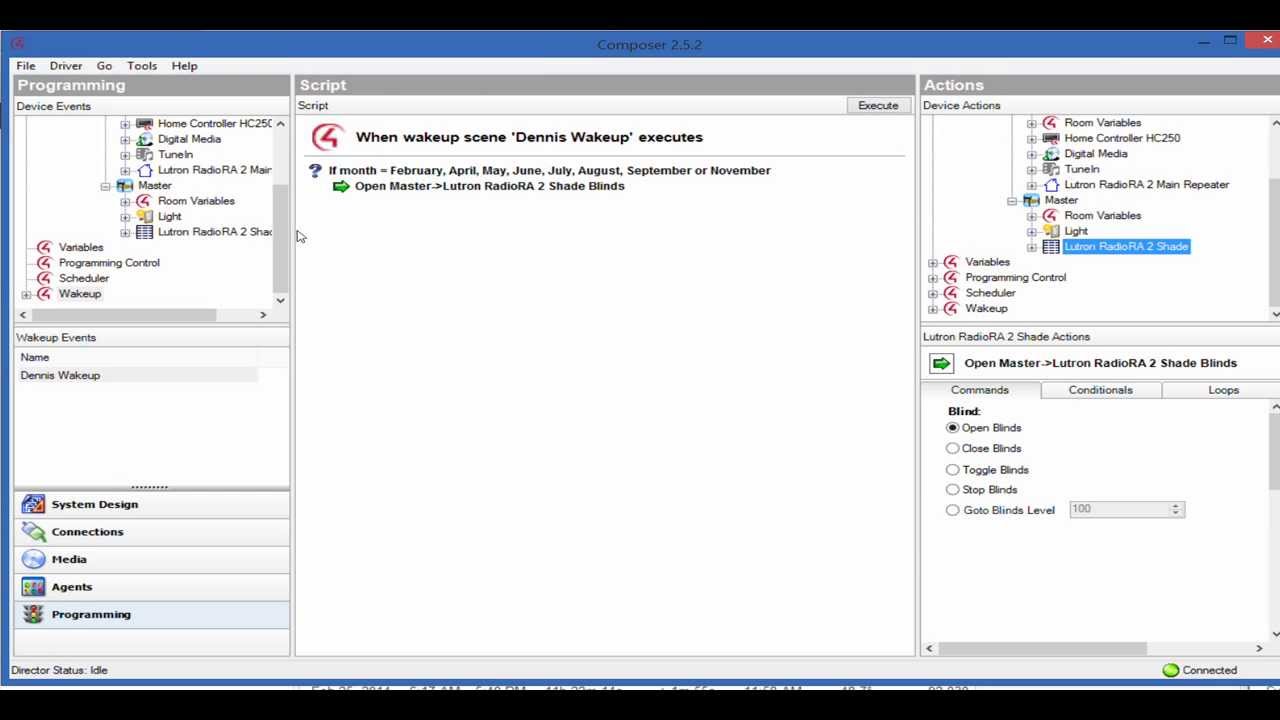
Task: Click the Control4 logo in script header
Action: (327, 137)
